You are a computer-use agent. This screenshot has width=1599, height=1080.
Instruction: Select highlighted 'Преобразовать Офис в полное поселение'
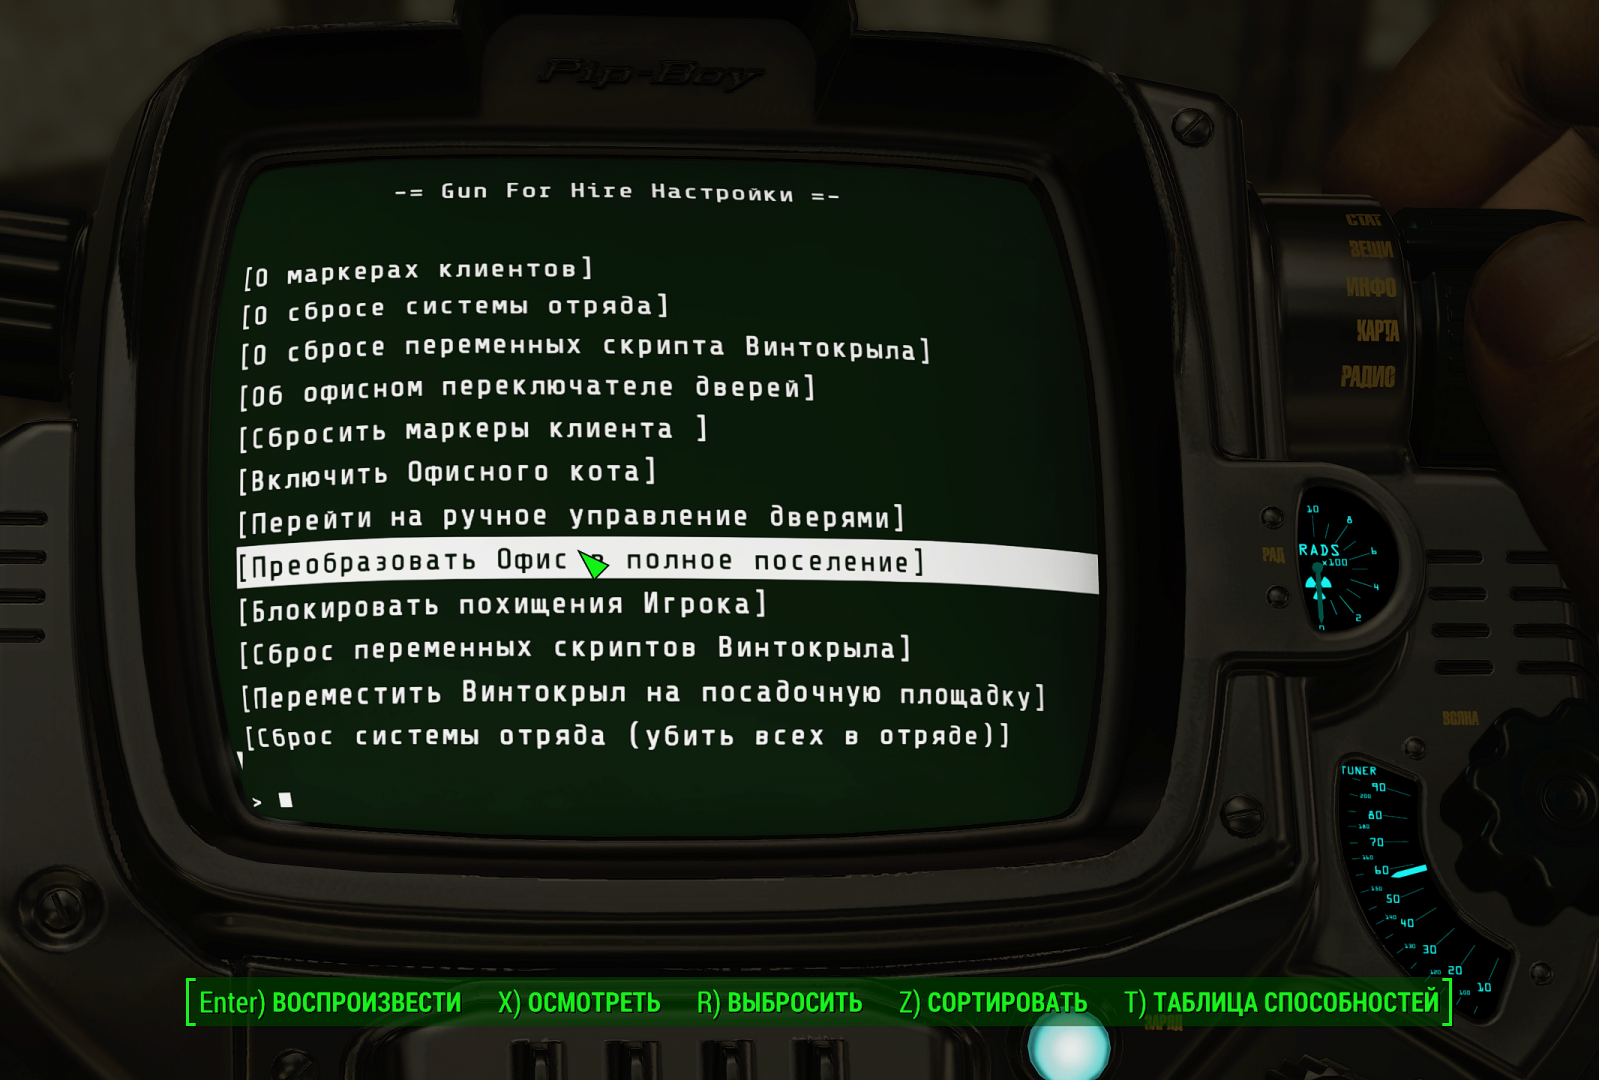click(580, 563)
